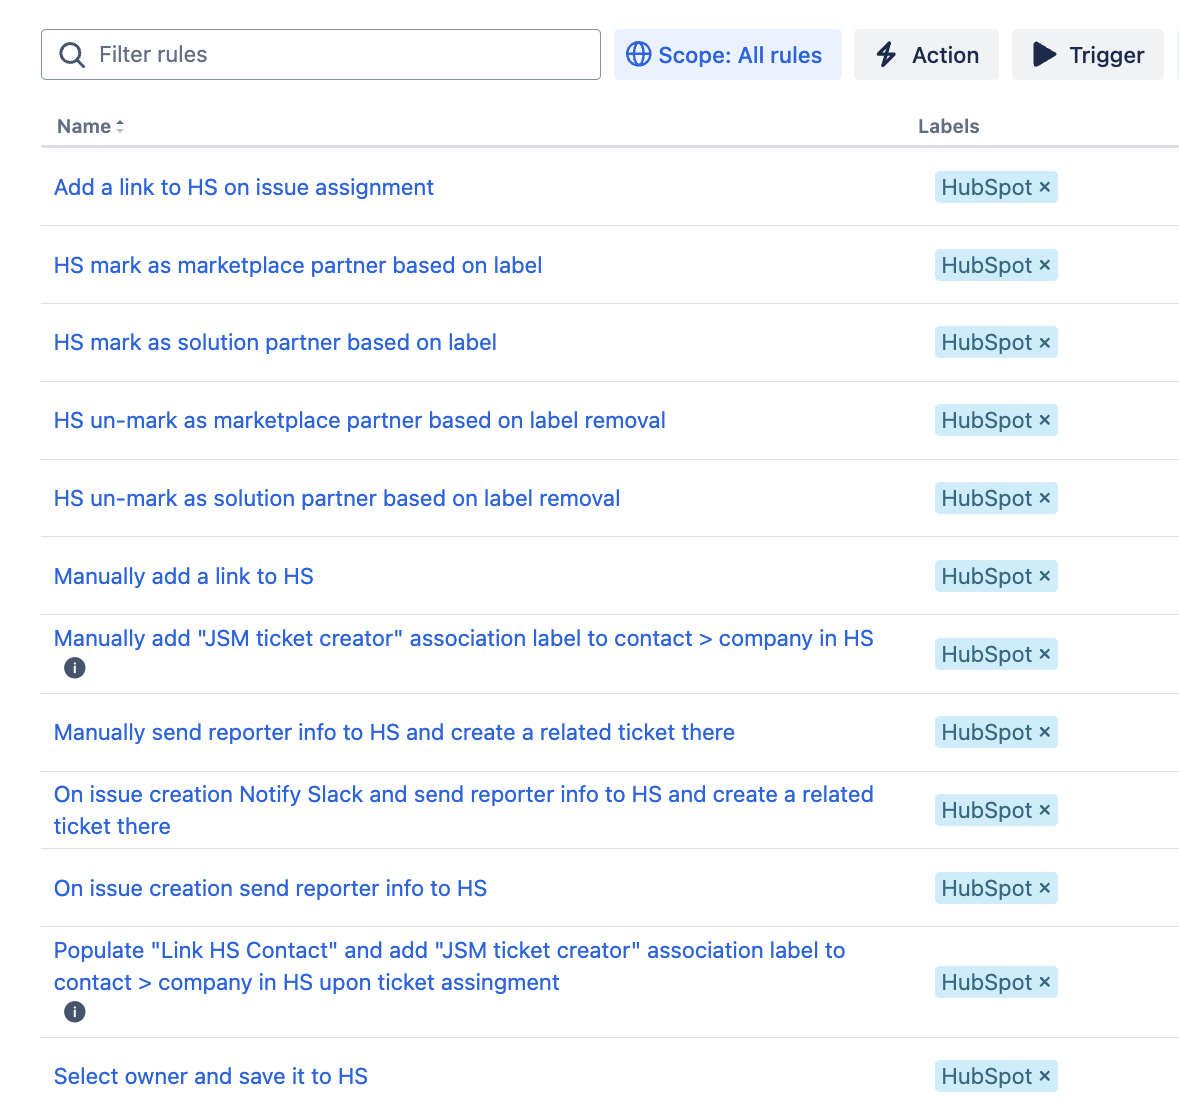Open the Action filter dropdown

(926, 55)
